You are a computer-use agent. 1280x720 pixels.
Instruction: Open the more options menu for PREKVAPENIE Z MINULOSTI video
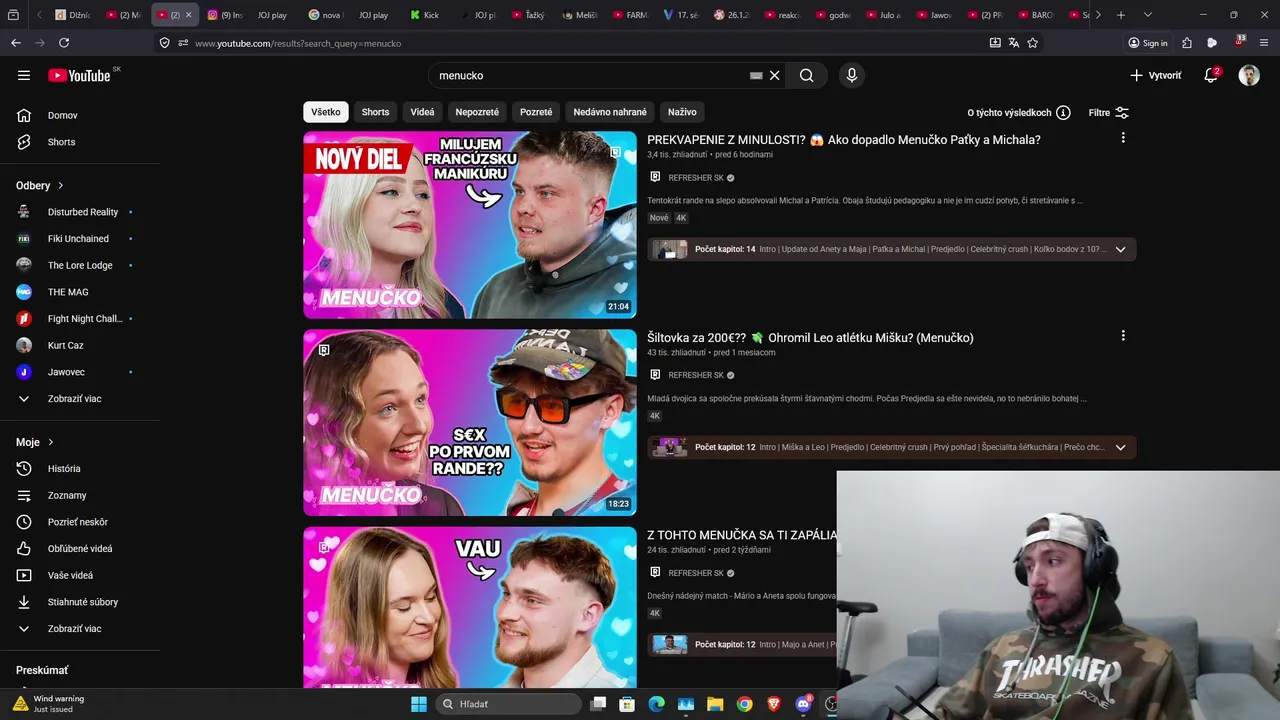click(x=1123, y=138)
